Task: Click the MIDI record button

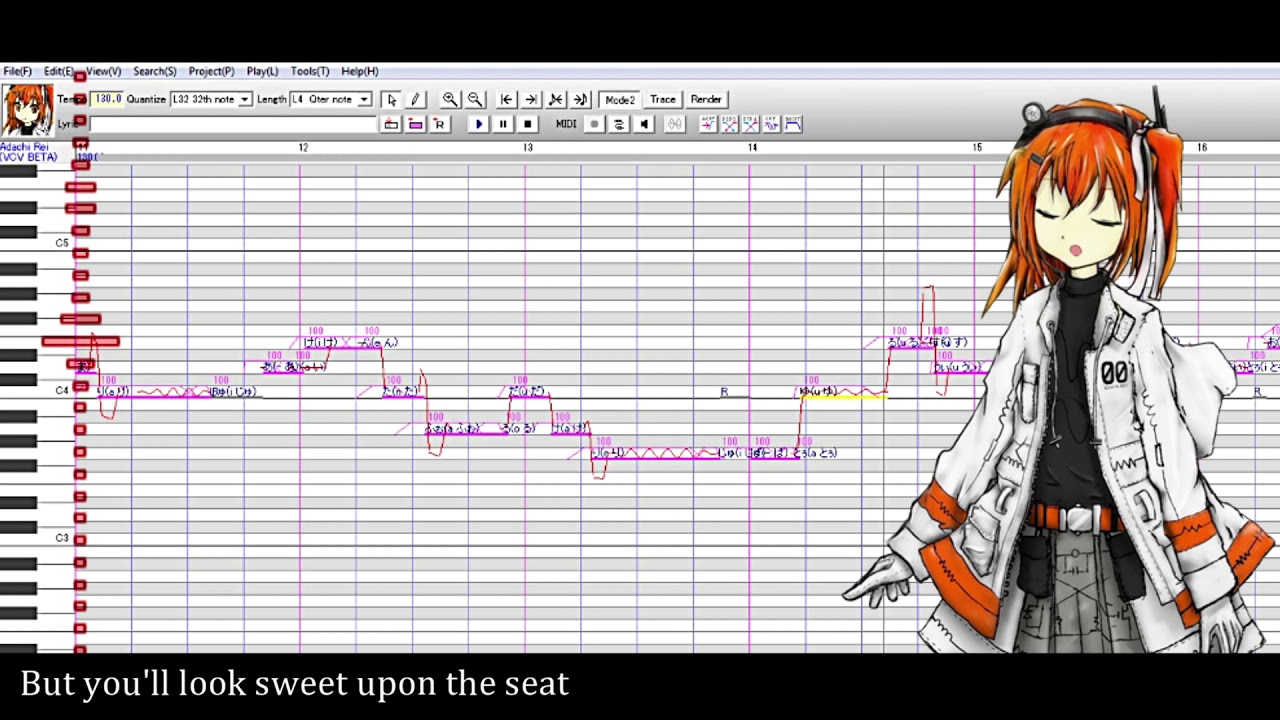Action: coord(594,124)
